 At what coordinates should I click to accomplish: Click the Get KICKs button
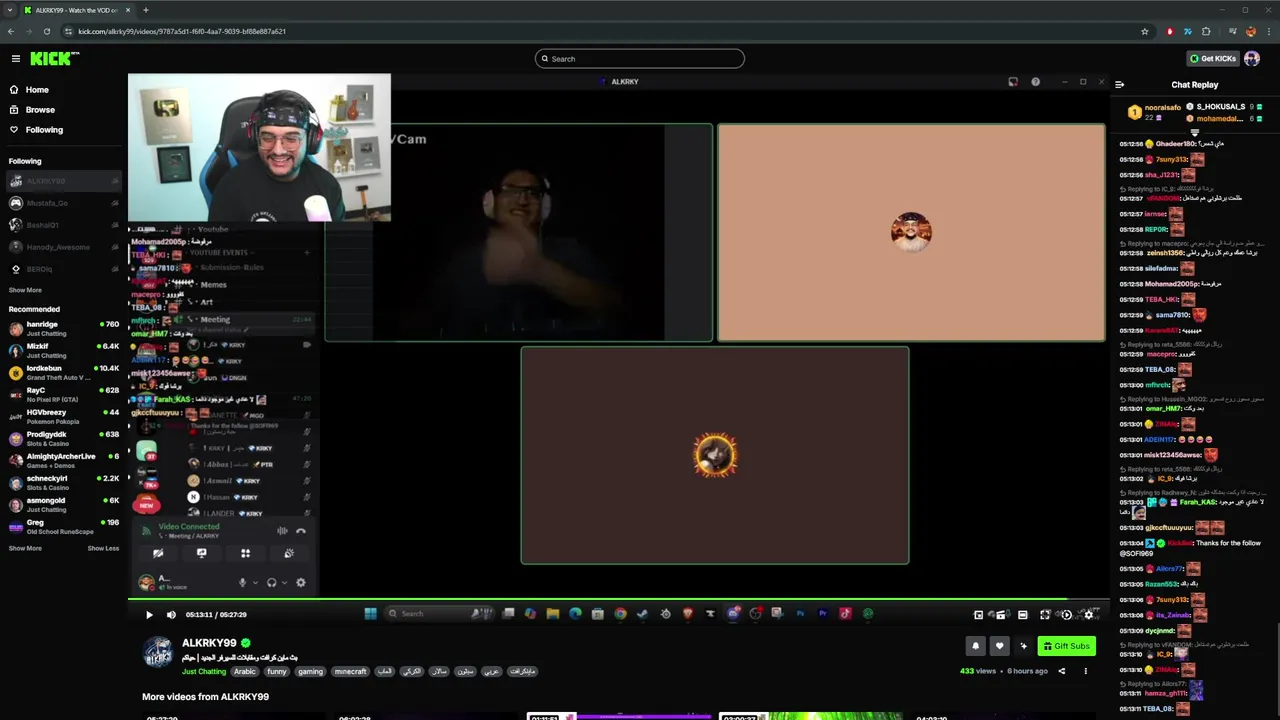tap(1212, 58)
